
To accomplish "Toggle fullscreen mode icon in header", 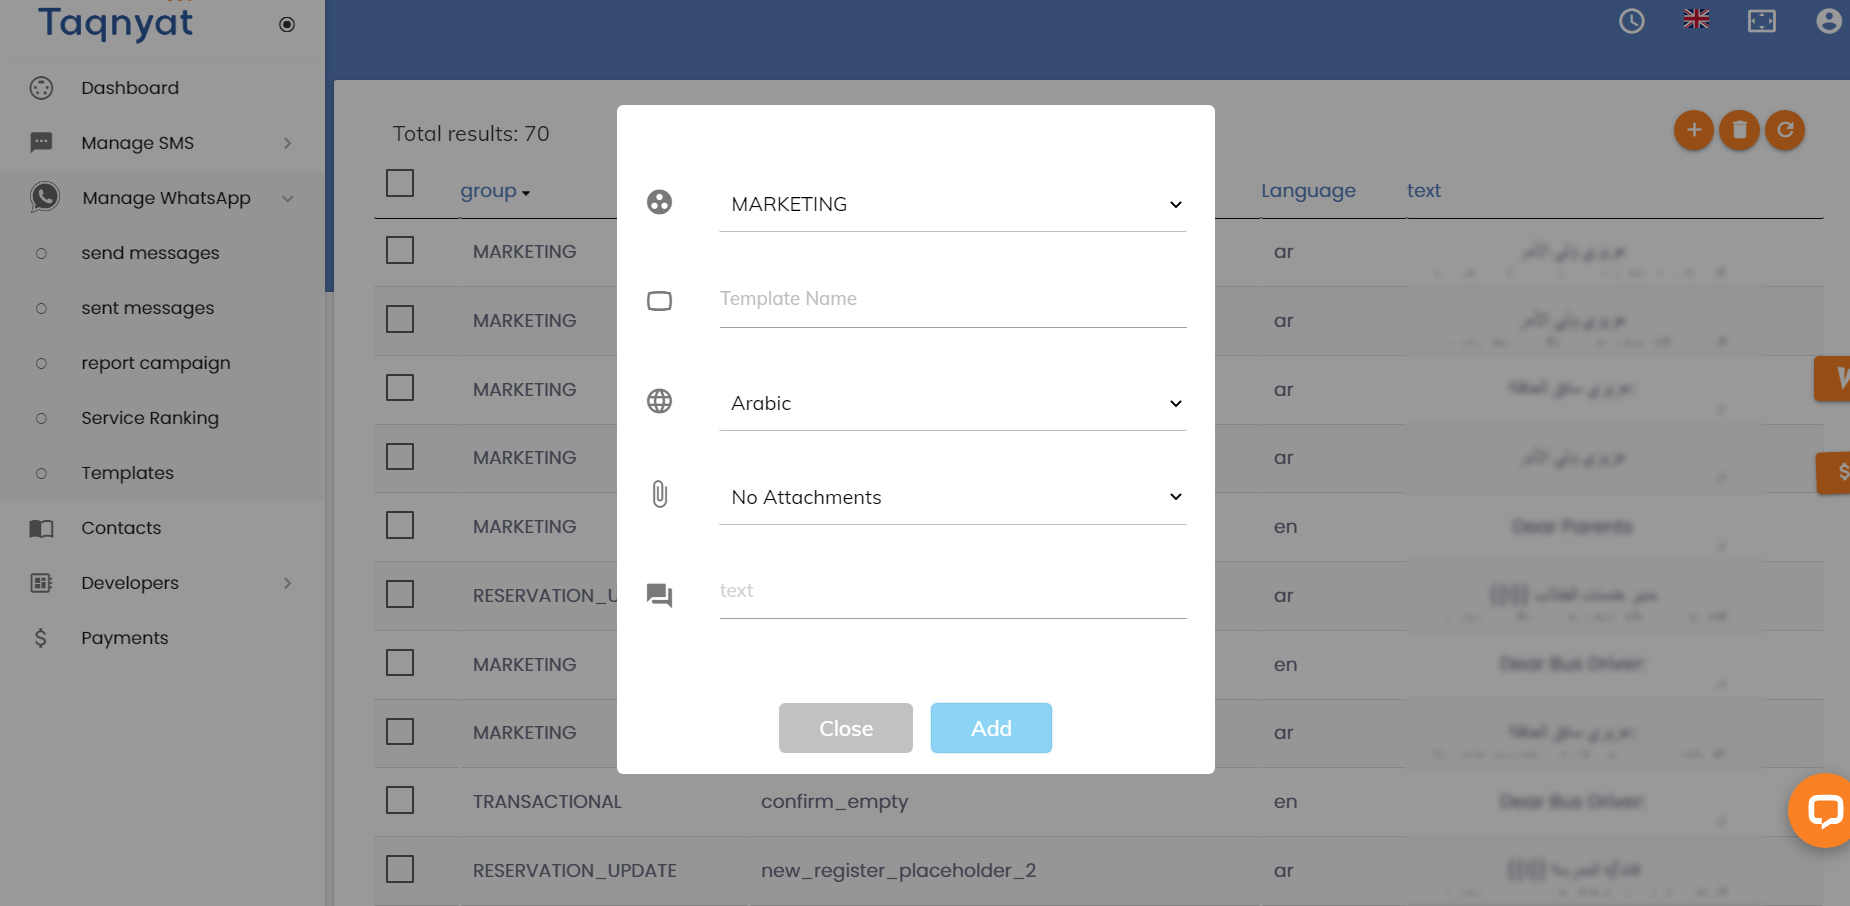I will (x=1762, y=21).
